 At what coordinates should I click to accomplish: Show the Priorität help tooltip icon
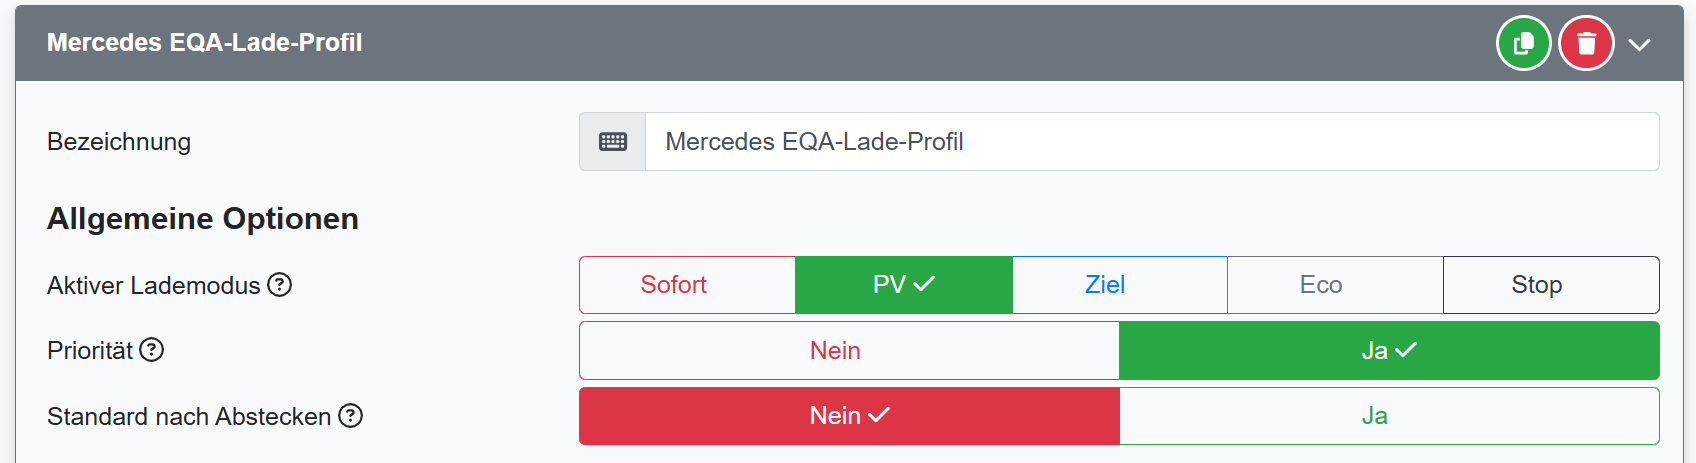coord(152,350)
